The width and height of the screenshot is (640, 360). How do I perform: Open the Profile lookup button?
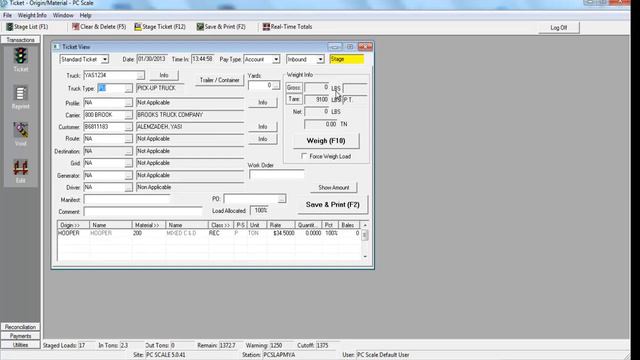click(x=128, y=103)
